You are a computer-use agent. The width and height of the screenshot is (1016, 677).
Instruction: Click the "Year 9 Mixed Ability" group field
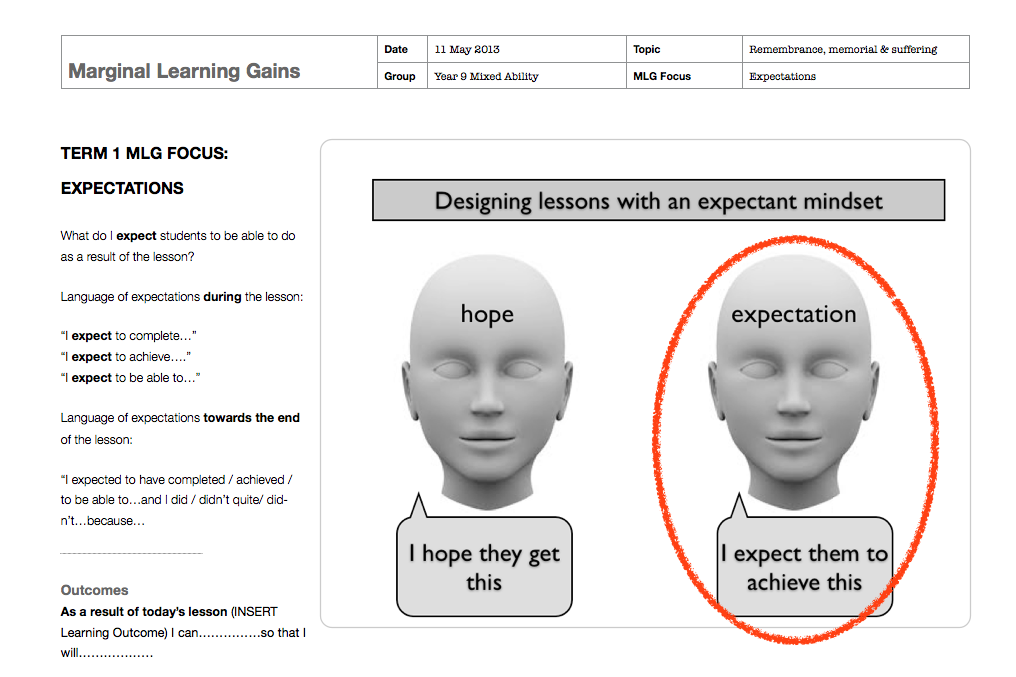pyautogui.click(x=486, y=76)
